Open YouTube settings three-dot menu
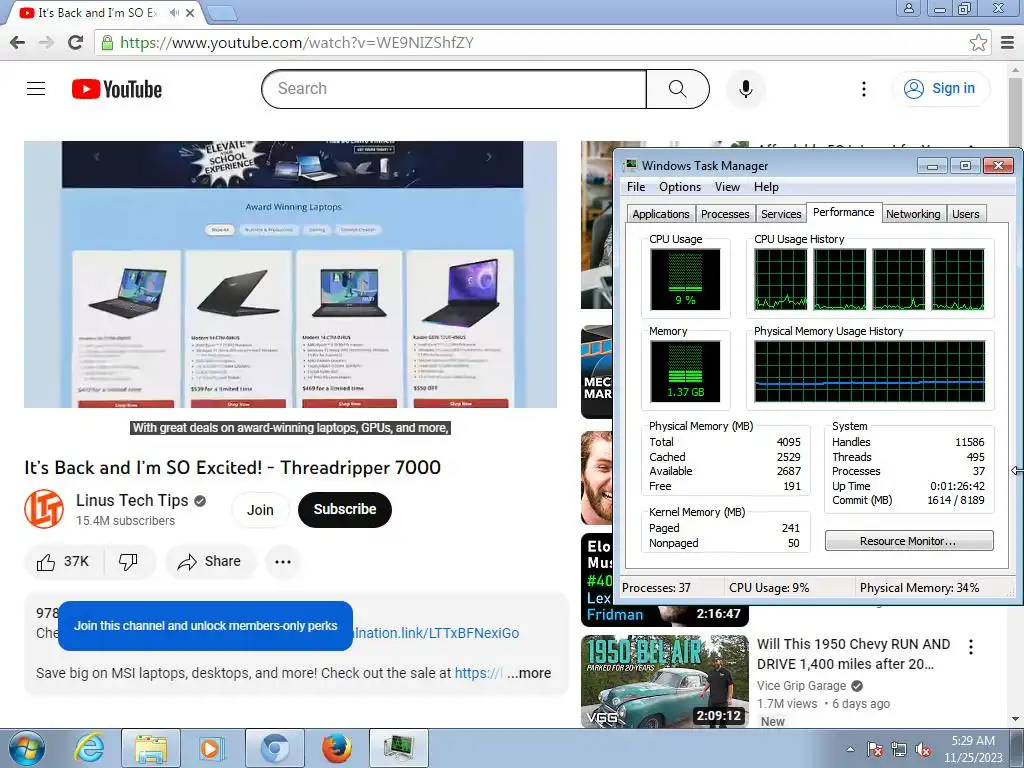Image resolution: width=1024 pixels, height=768 pixels. [863, 89]
